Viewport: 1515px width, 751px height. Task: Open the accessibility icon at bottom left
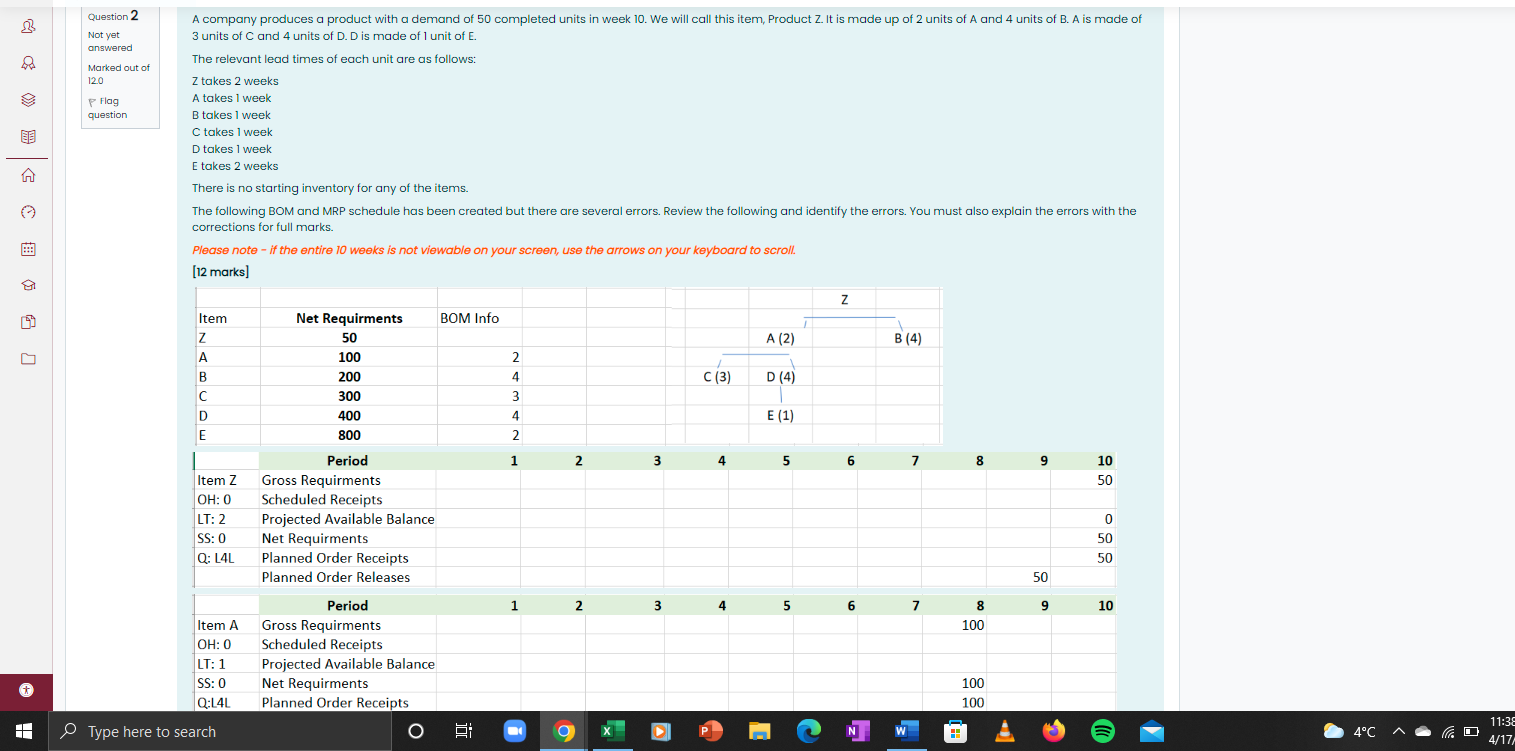(27, 690)
